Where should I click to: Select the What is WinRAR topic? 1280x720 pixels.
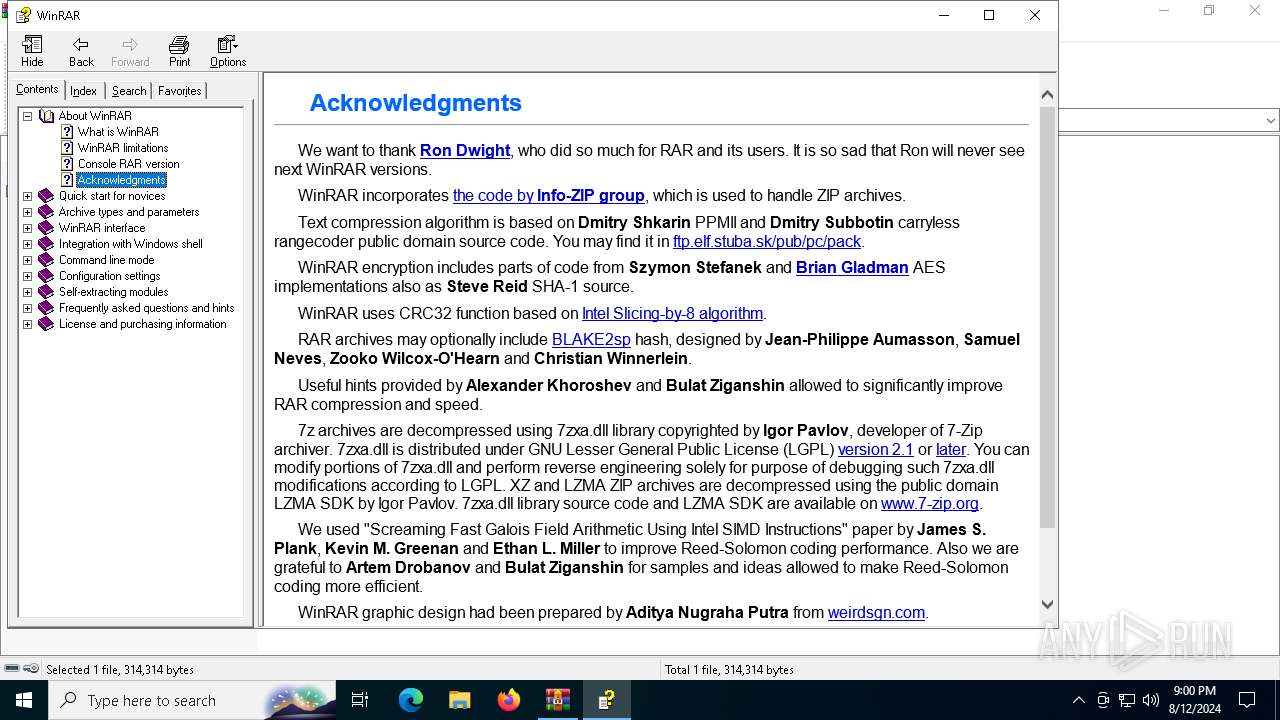[118, 132]
